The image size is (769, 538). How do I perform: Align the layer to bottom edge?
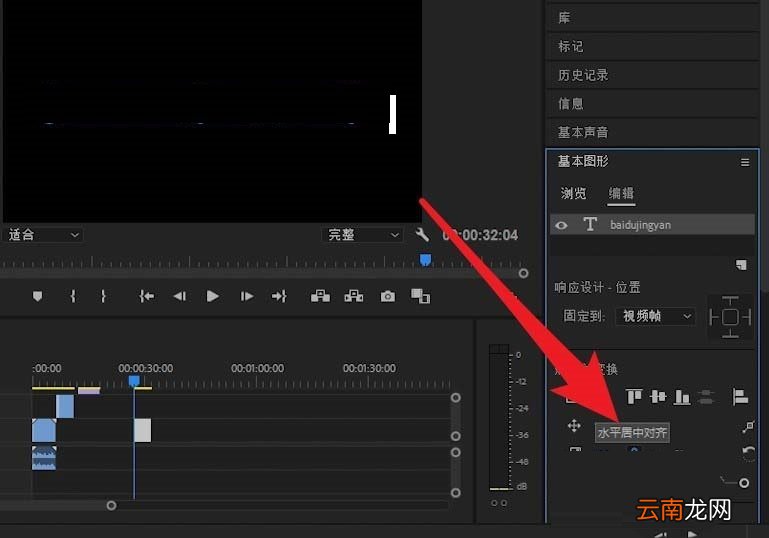point(682,396)
